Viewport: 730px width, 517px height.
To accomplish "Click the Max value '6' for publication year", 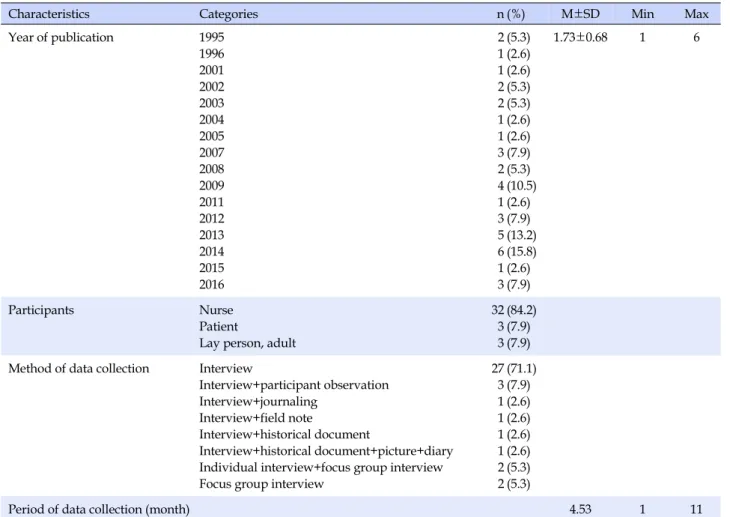I will pos(696,37).
